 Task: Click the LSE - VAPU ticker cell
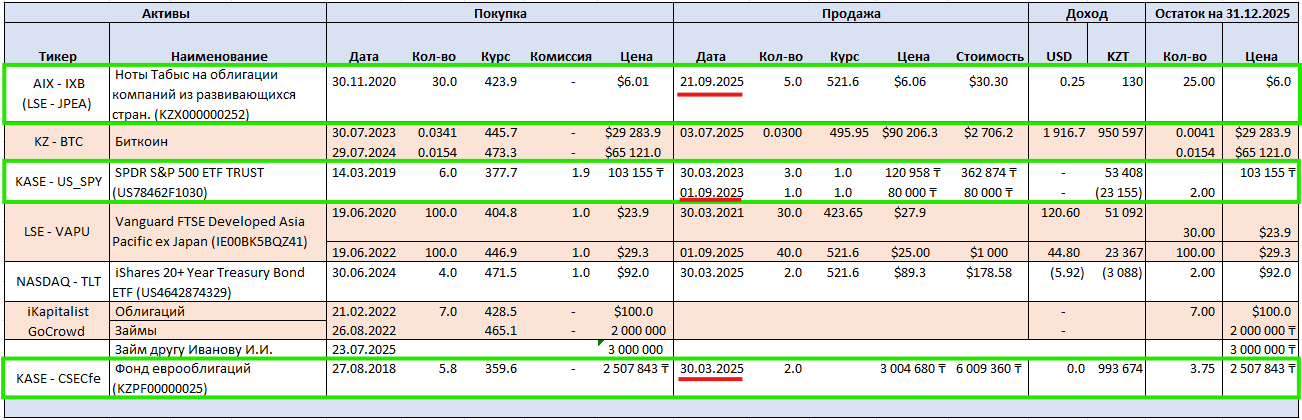[x=57, y=231]
